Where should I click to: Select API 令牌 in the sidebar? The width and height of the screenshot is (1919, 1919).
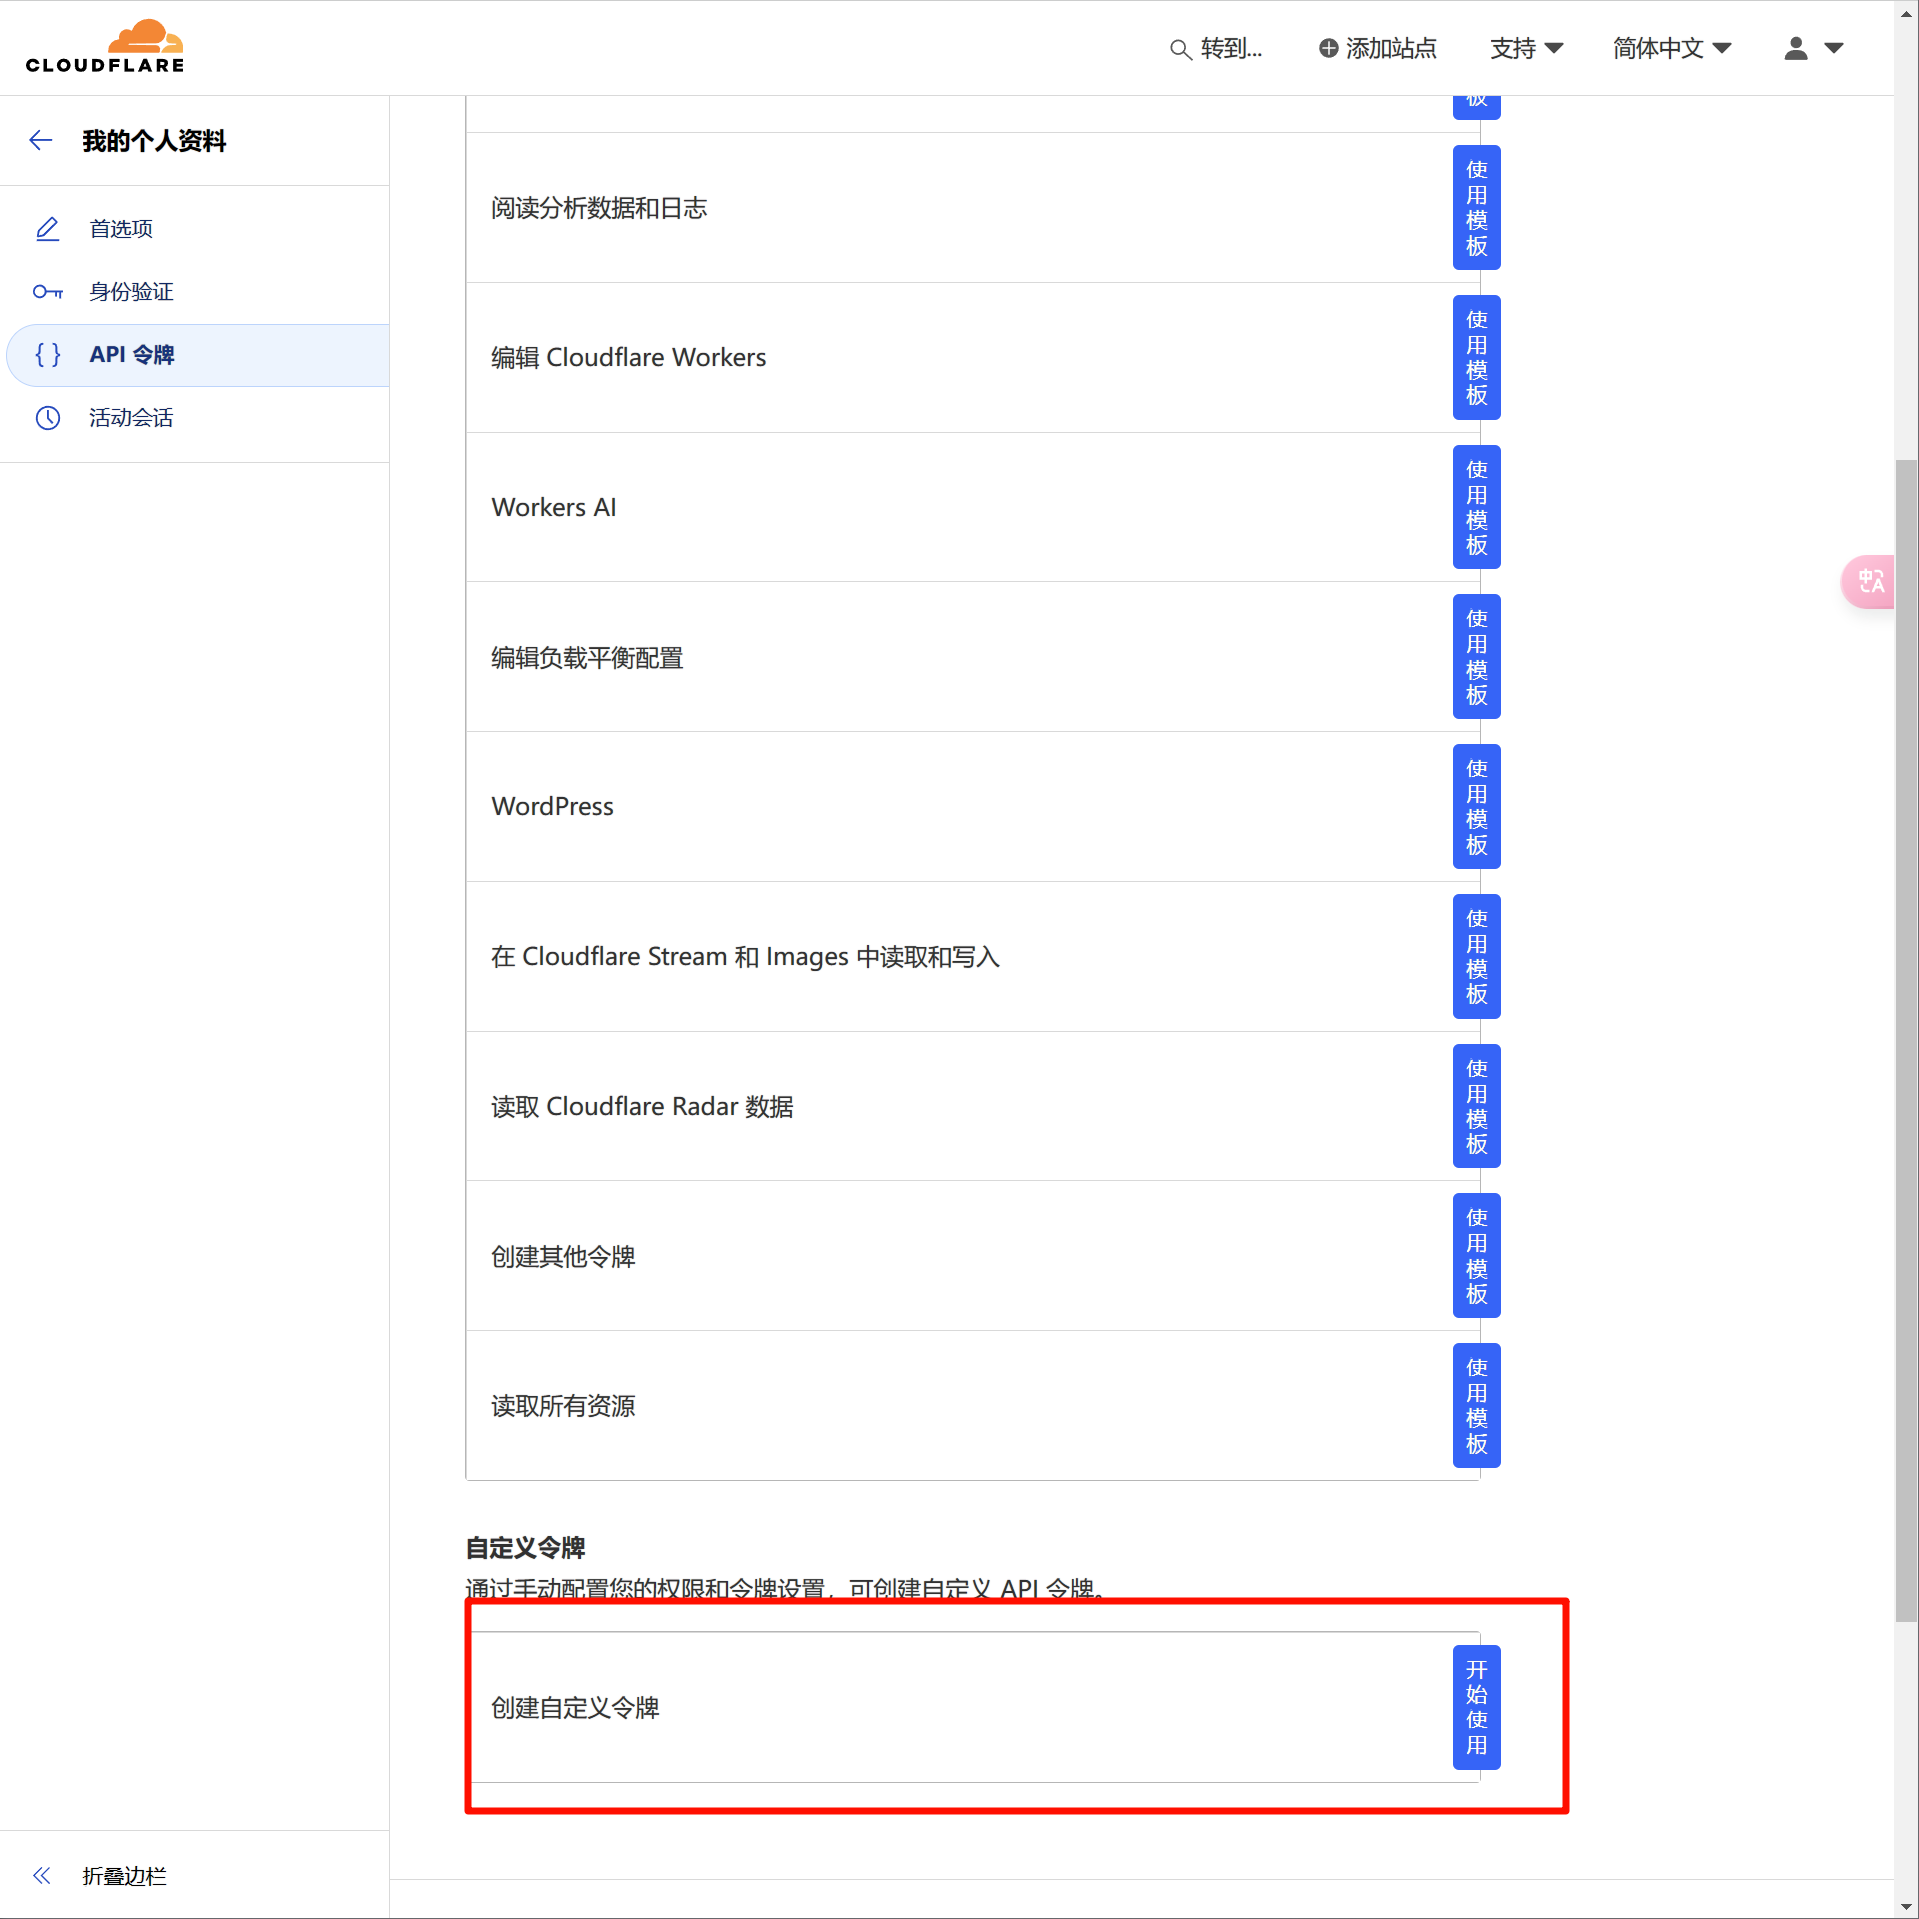pos(198,355)
